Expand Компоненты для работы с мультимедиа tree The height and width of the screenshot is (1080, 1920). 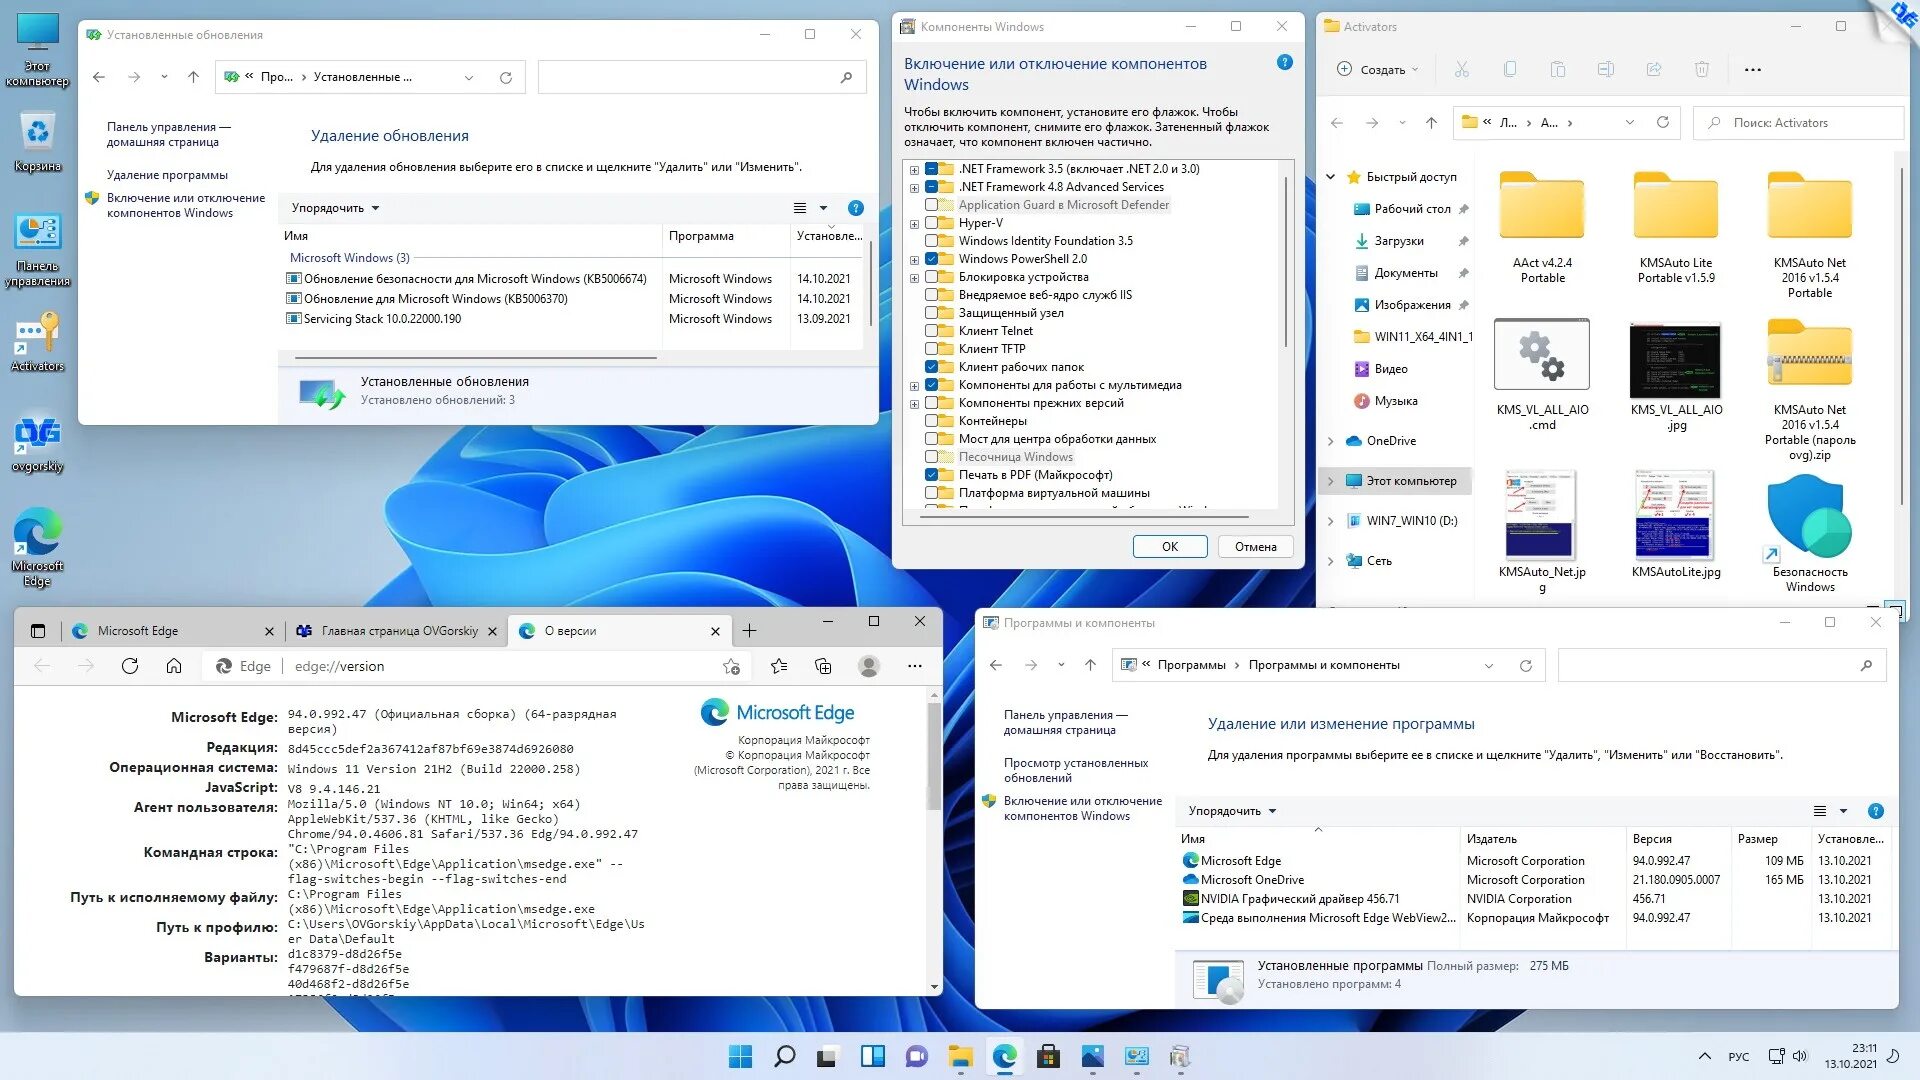click(x=915, y=385)
